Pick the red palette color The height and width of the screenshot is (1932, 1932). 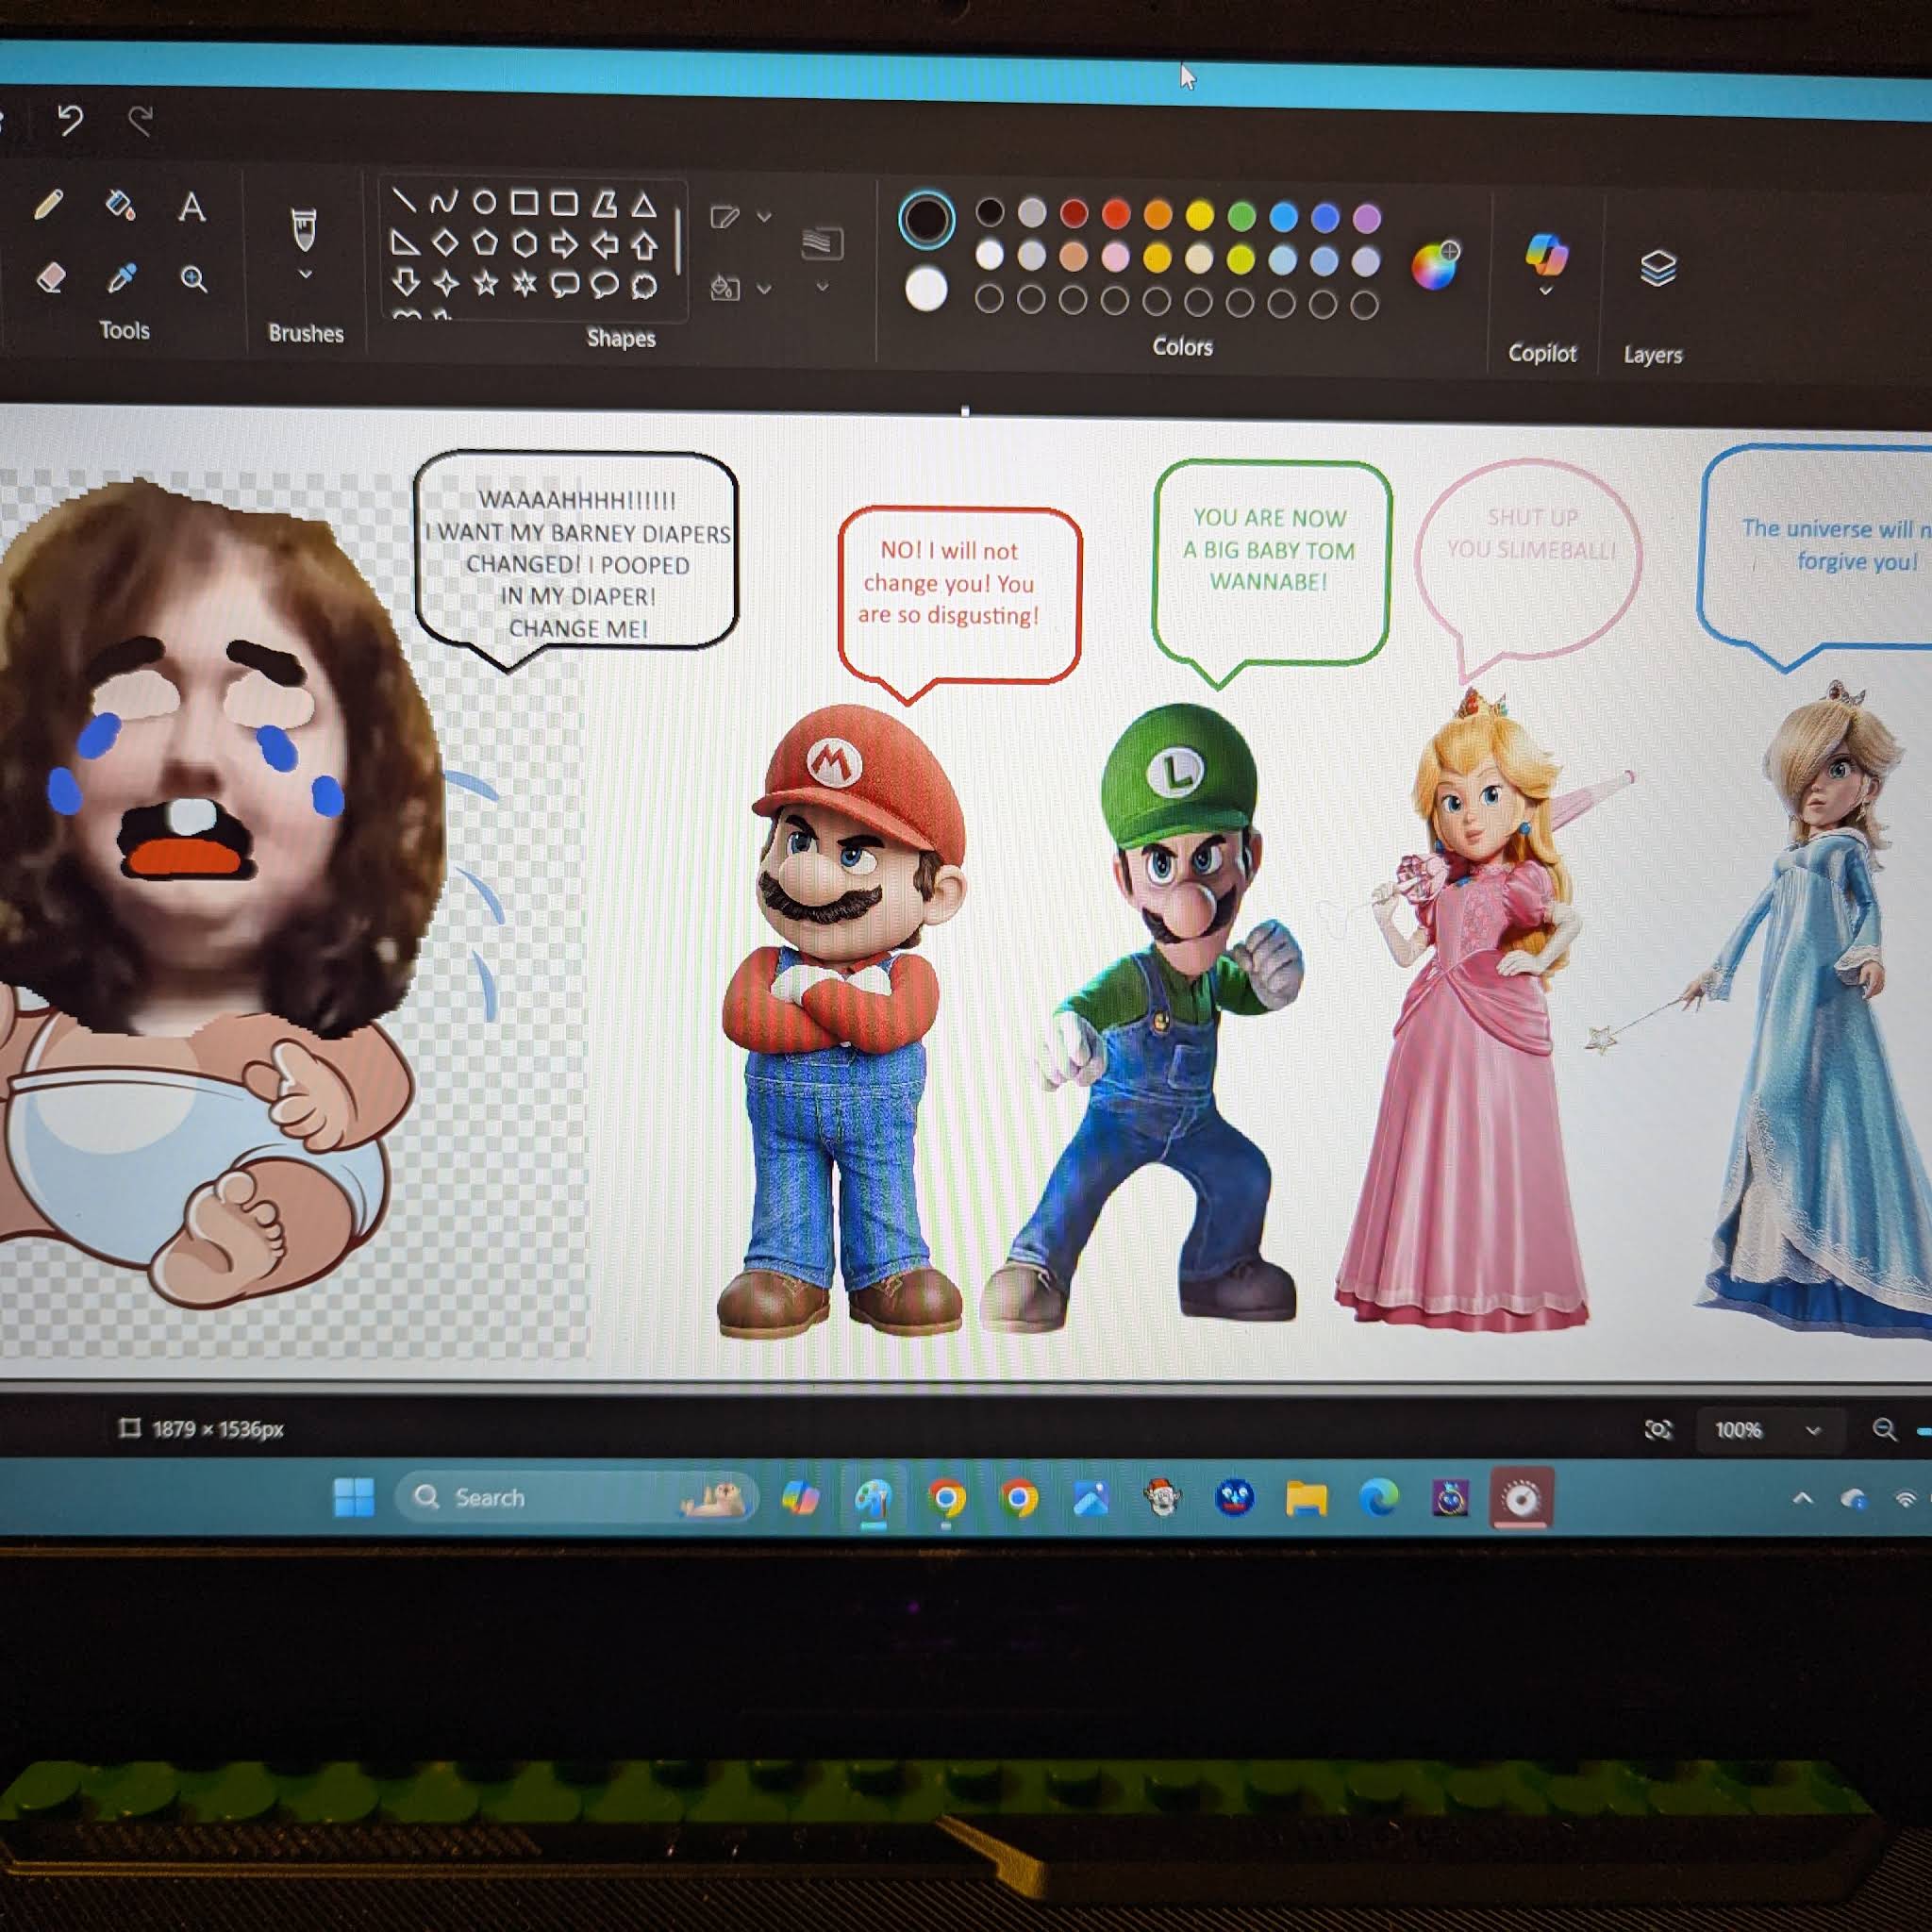pos(1116,213)
